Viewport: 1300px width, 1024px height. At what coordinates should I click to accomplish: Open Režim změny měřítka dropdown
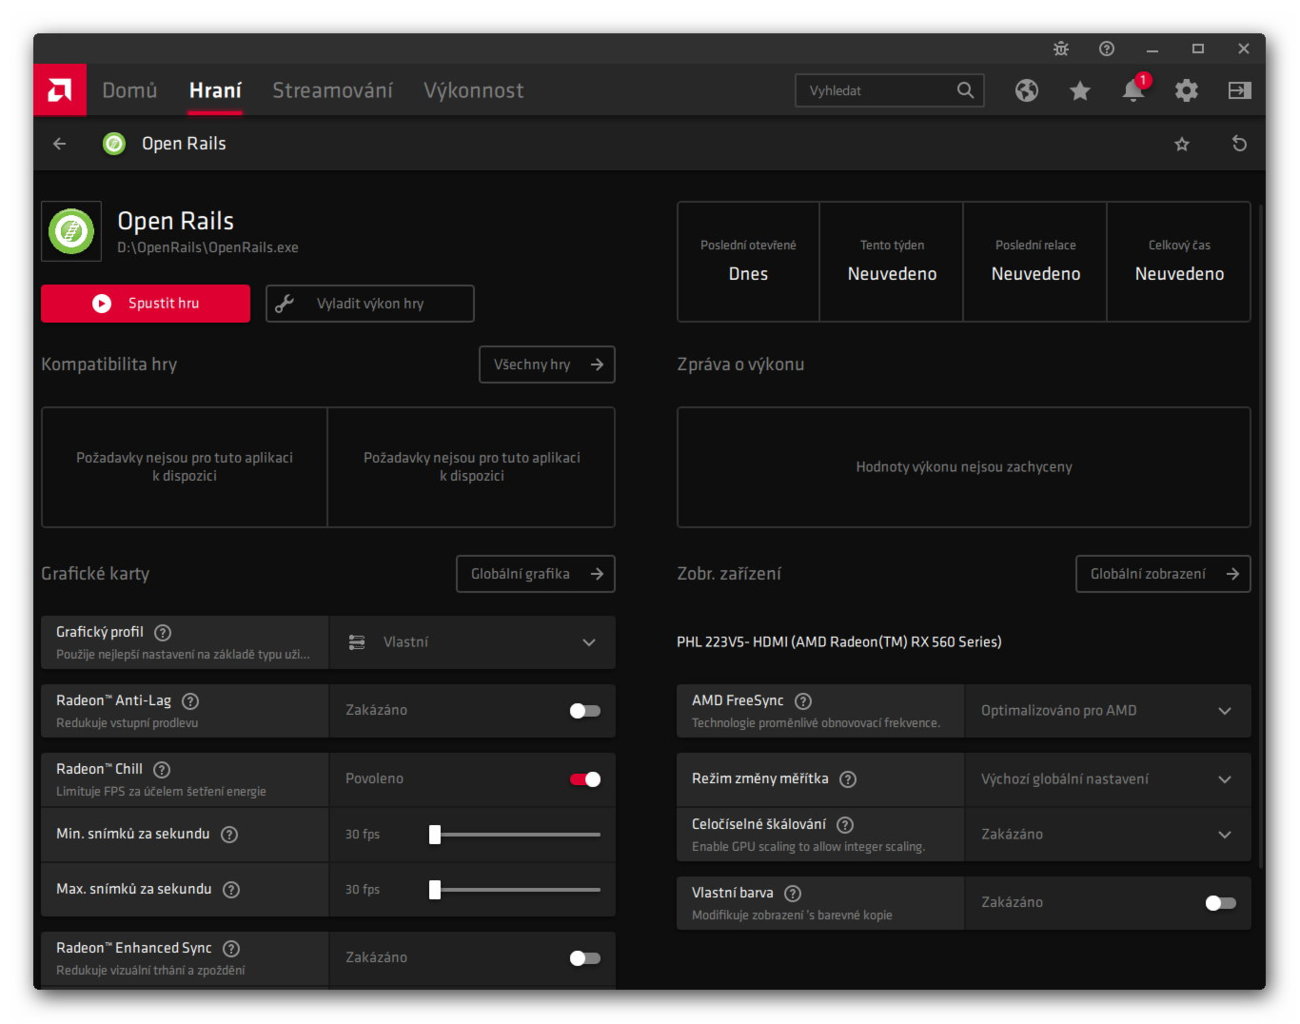[x=1107, y=779]
